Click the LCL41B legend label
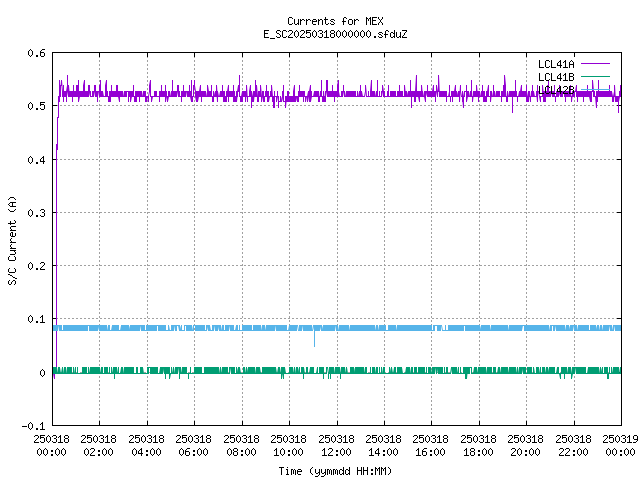Viewport: 640px width, 480px height. click(x=556, y=77)
